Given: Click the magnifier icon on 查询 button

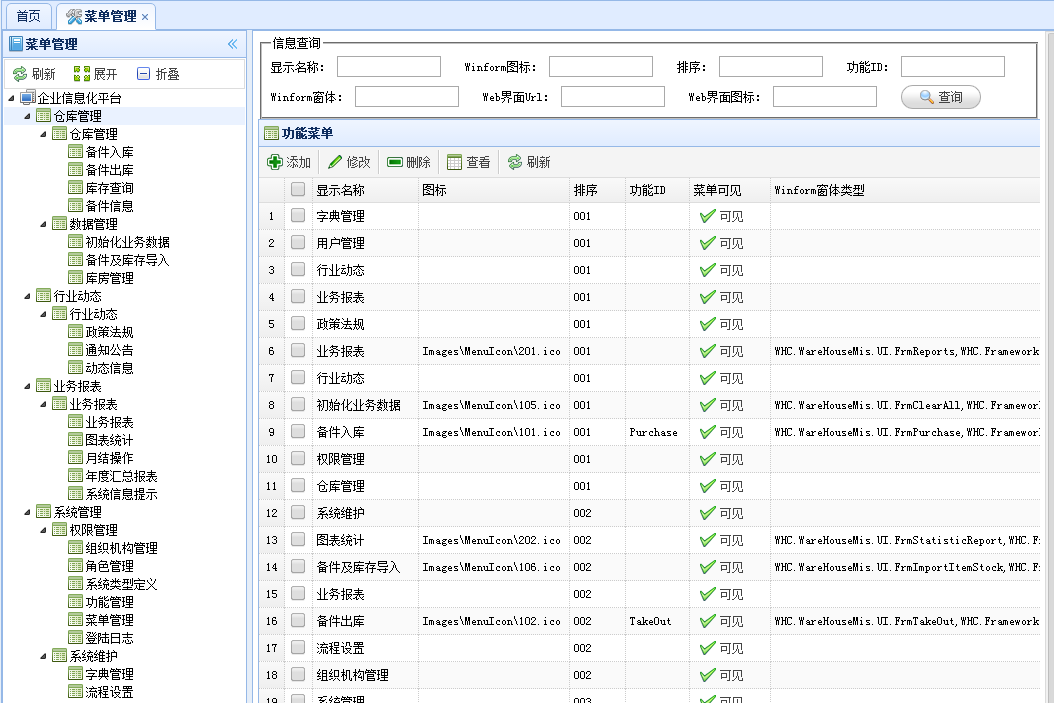Looking at the screenshot, I should [x=927, y=97].
